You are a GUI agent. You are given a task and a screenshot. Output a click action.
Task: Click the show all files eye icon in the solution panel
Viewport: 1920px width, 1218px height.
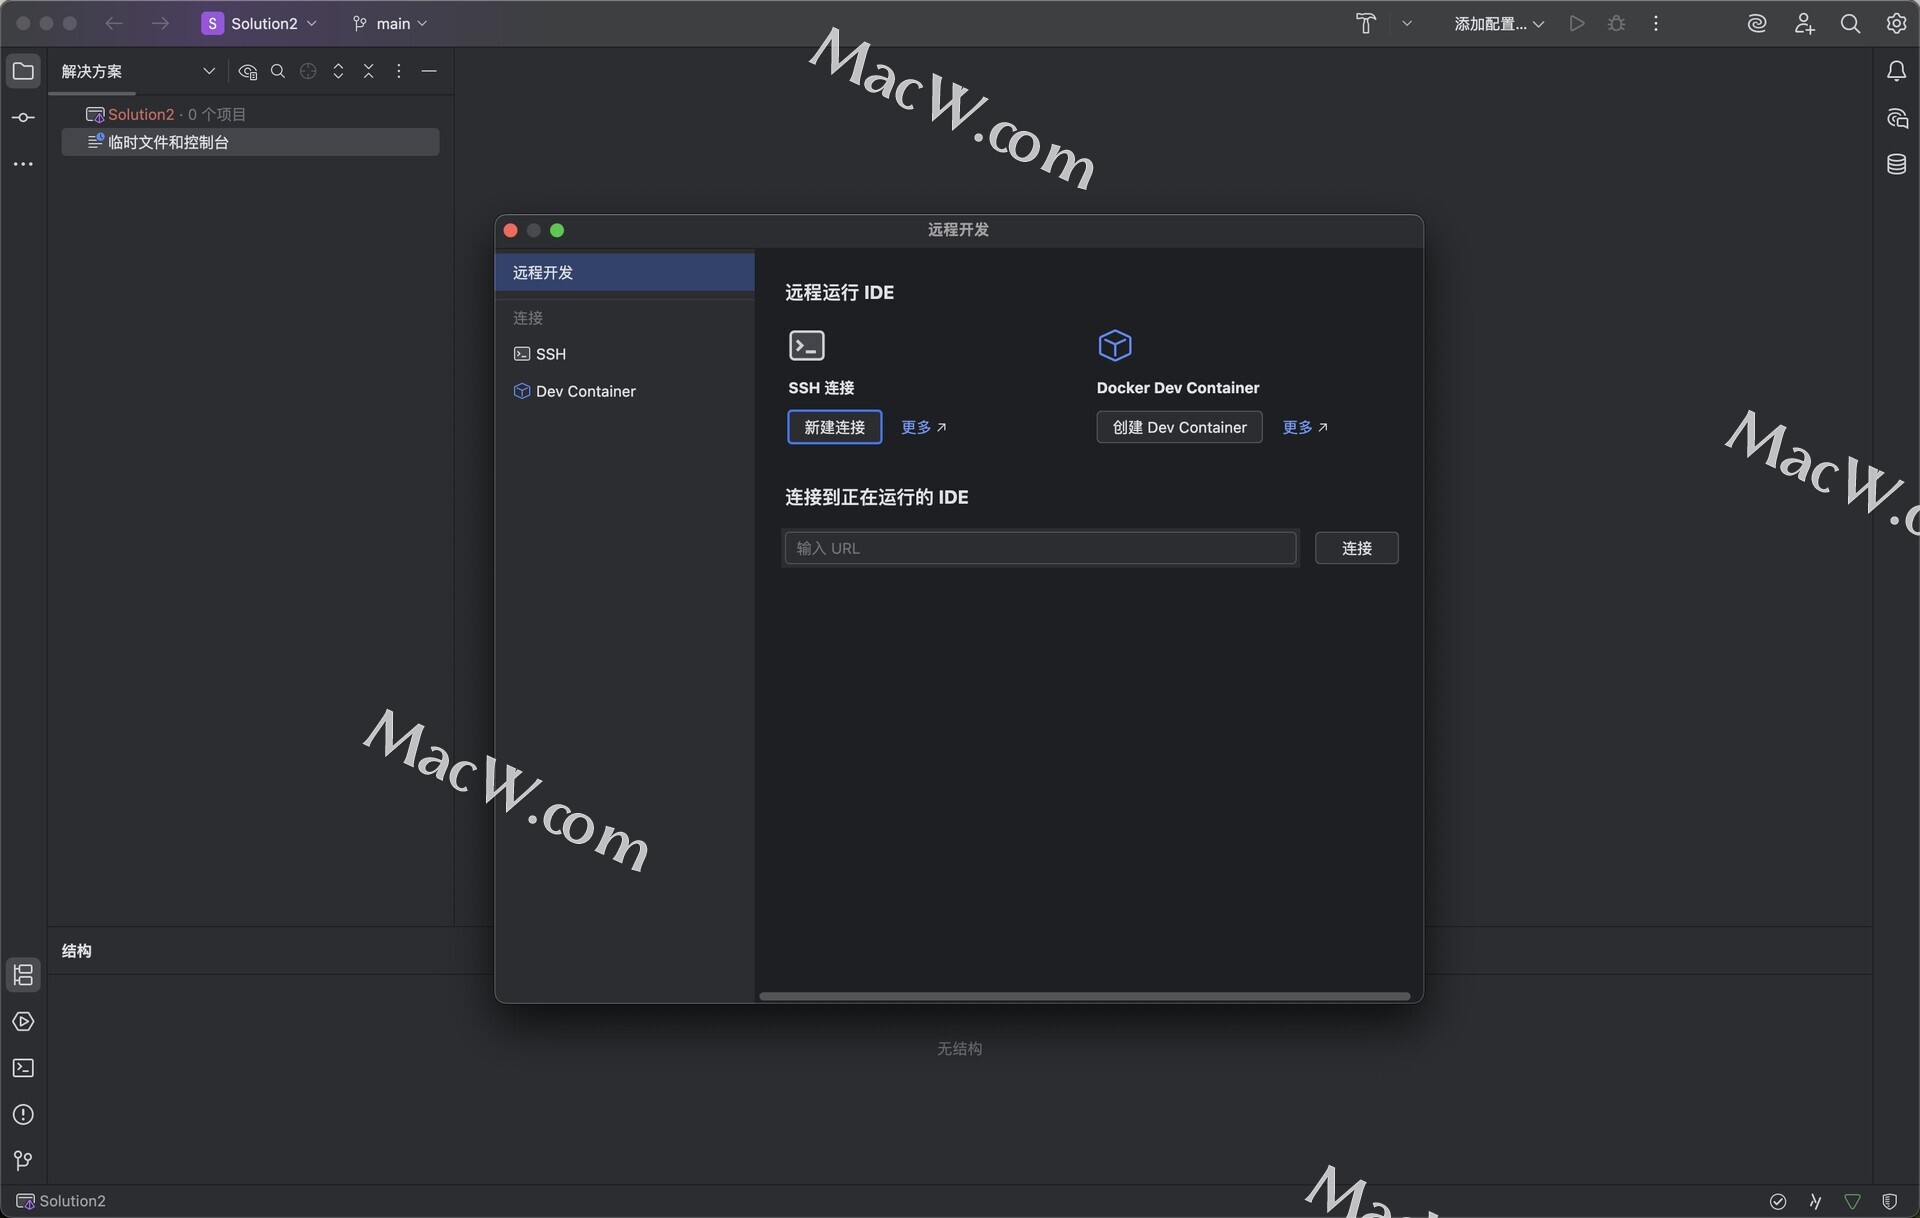coord(248,71)
